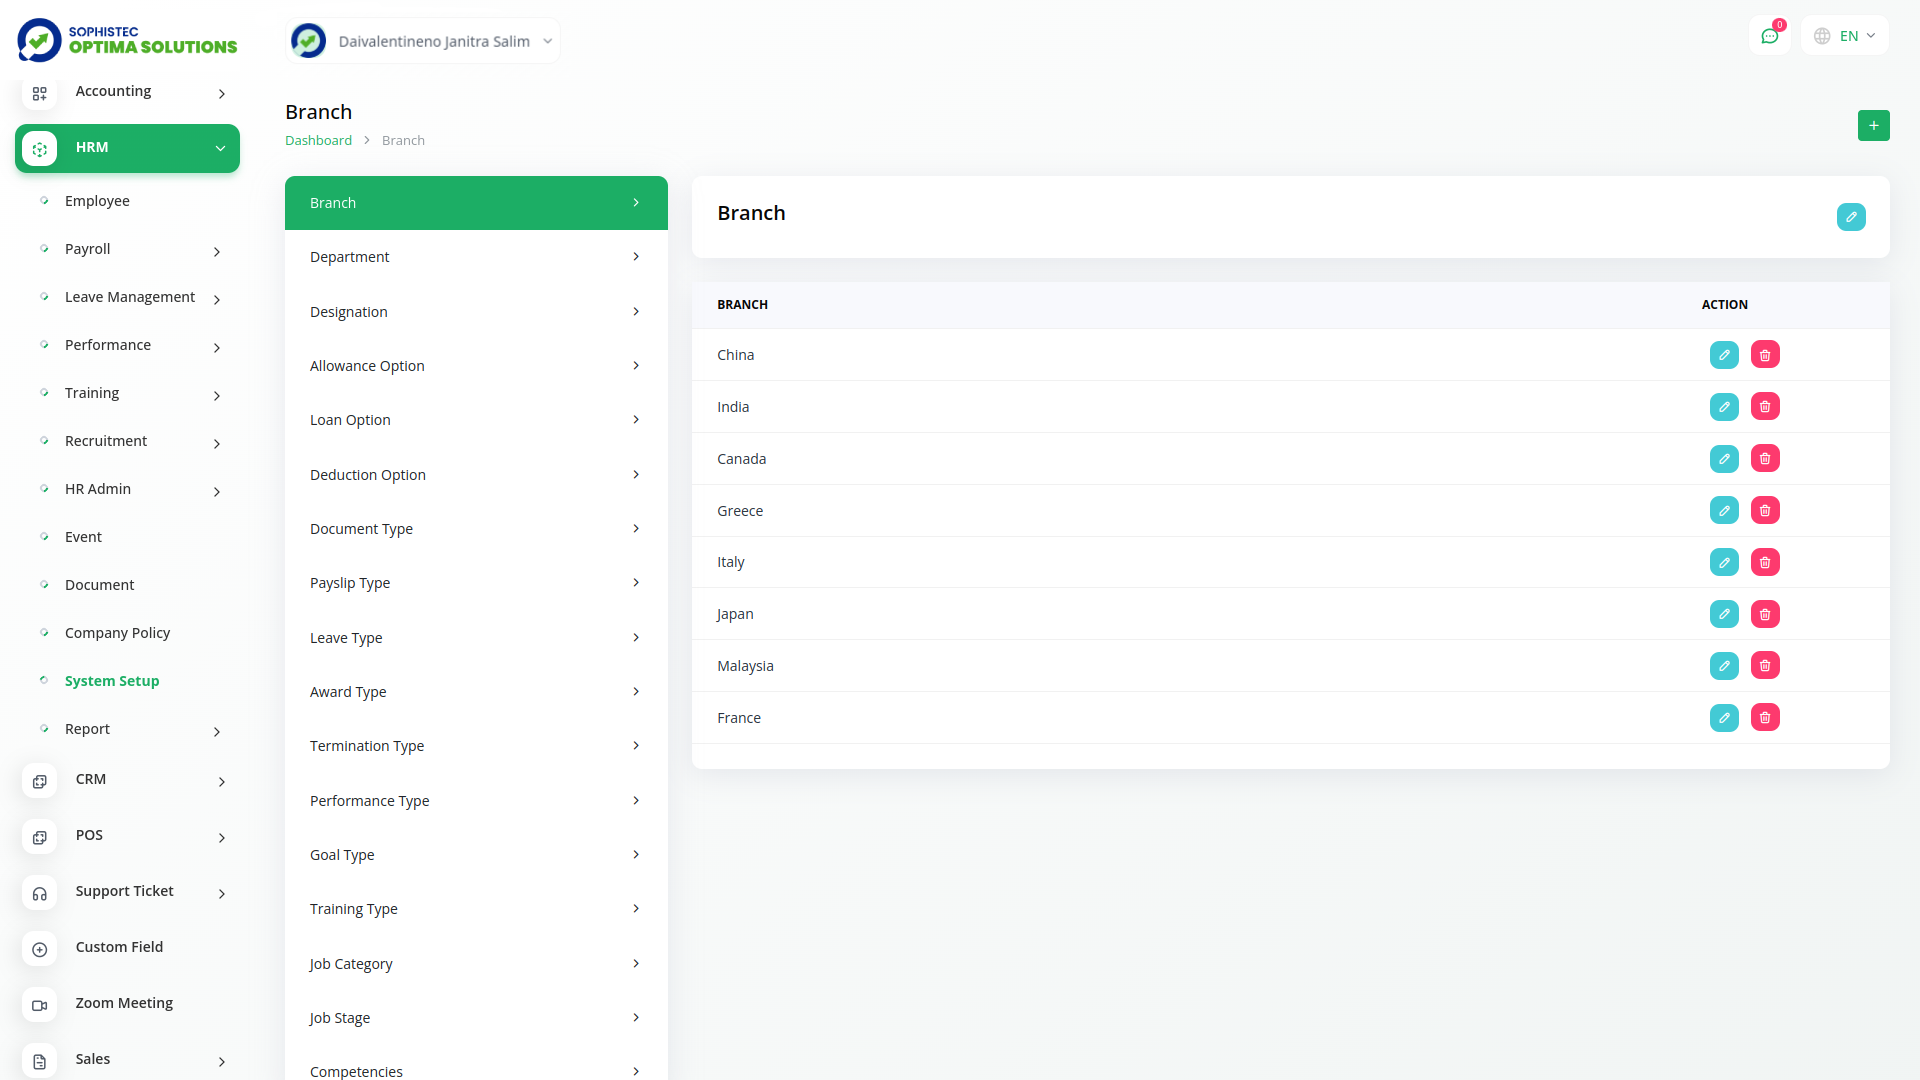Click the edit icon in Branch header card
The height and width of the screenshot is (1080, 1920).
(1850, 217)
